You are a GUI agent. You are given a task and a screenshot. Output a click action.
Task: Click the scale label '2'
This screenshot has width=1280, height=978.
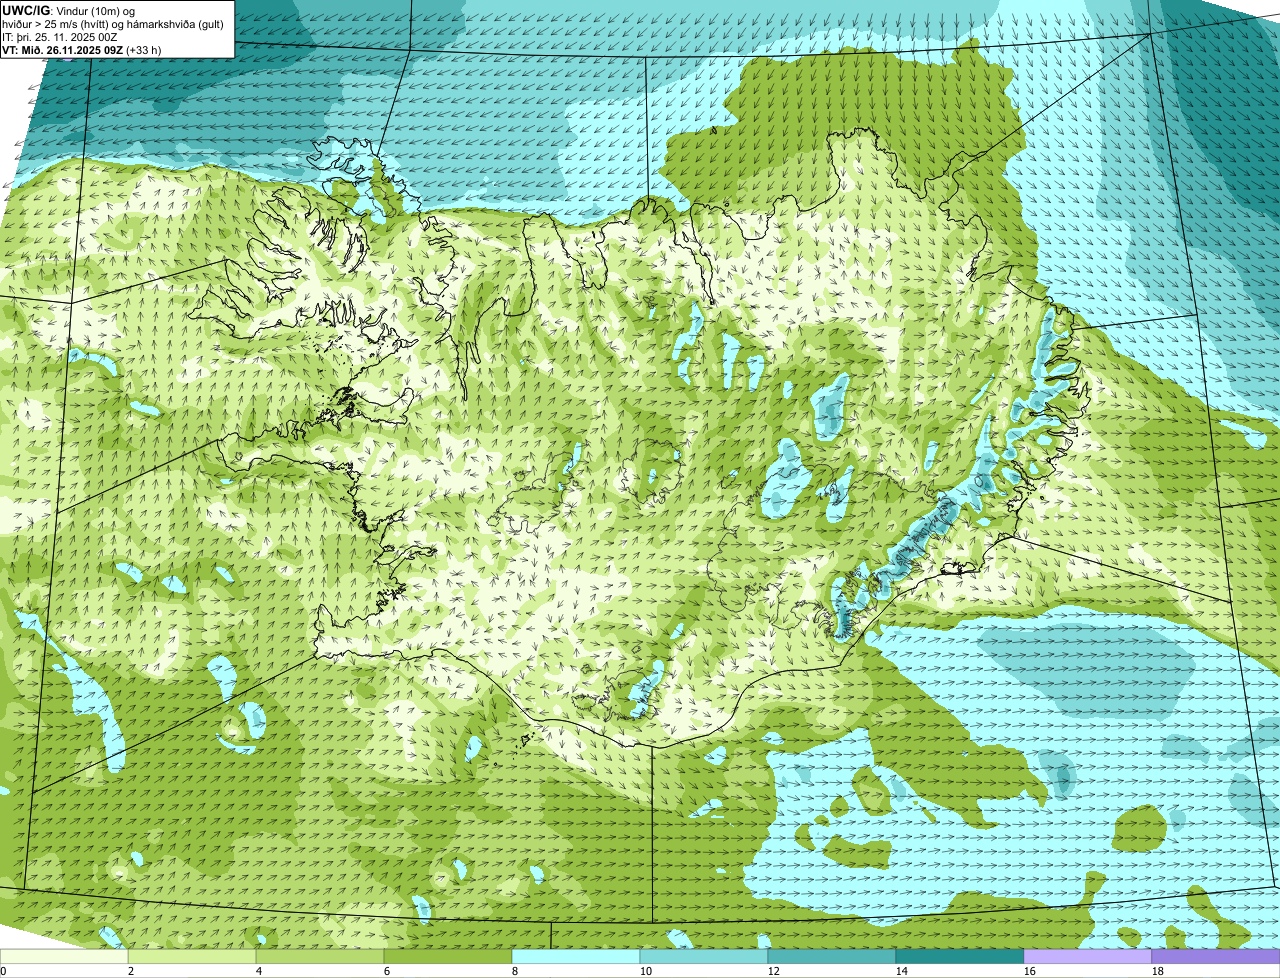[x=131, y=971]
